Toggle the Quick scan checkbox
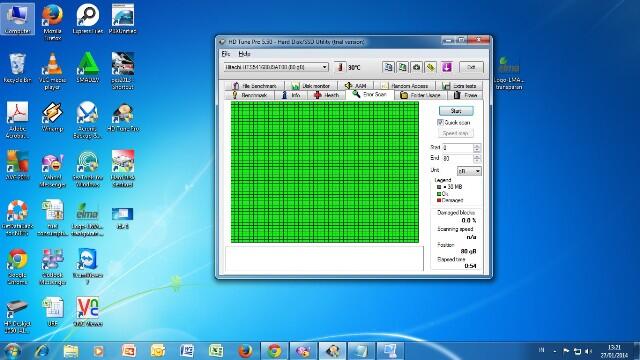Screen dimensions: 640x360 tap(440, 122)
